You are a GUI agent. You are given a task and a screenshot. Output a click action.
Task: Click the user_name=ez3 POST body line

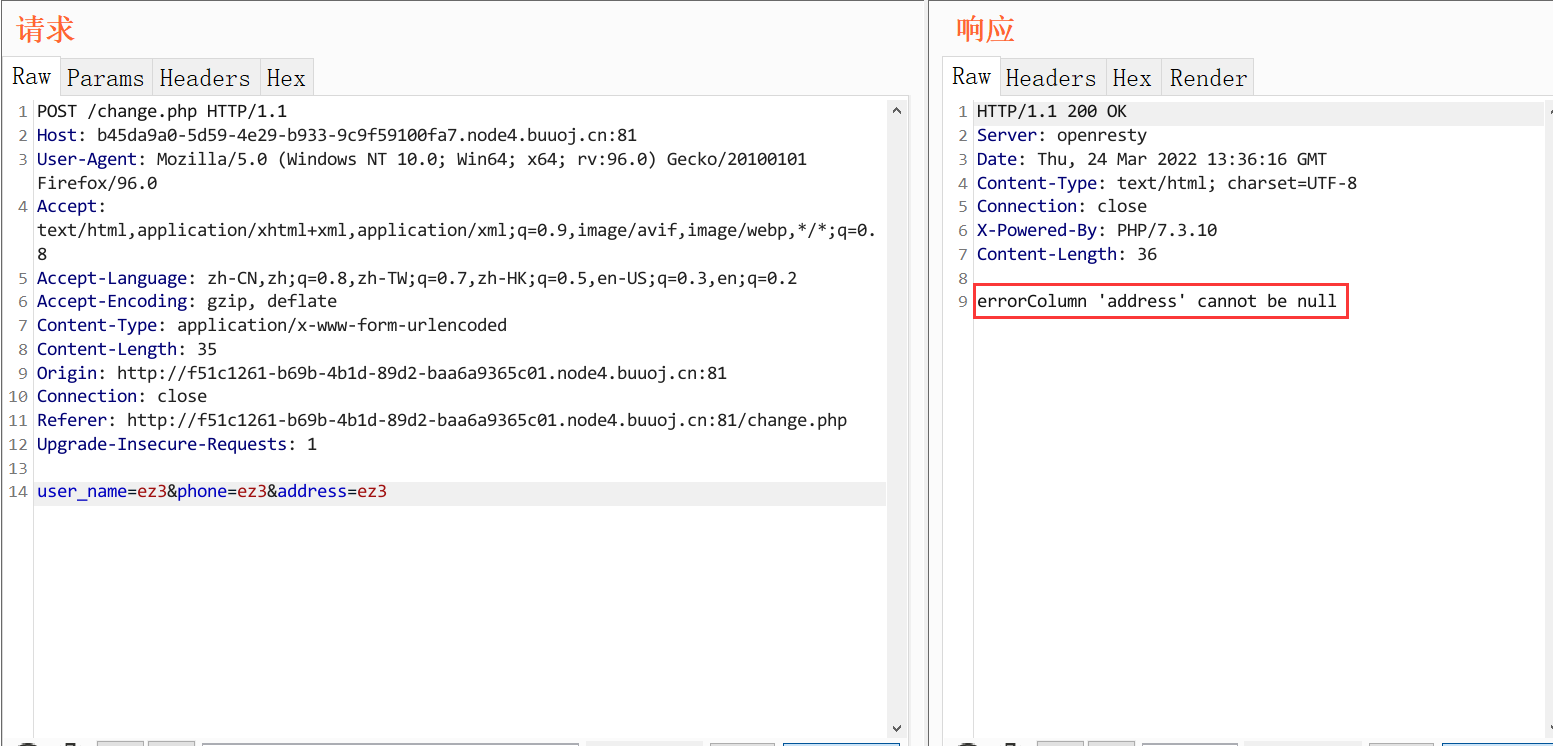coord(460,492)
